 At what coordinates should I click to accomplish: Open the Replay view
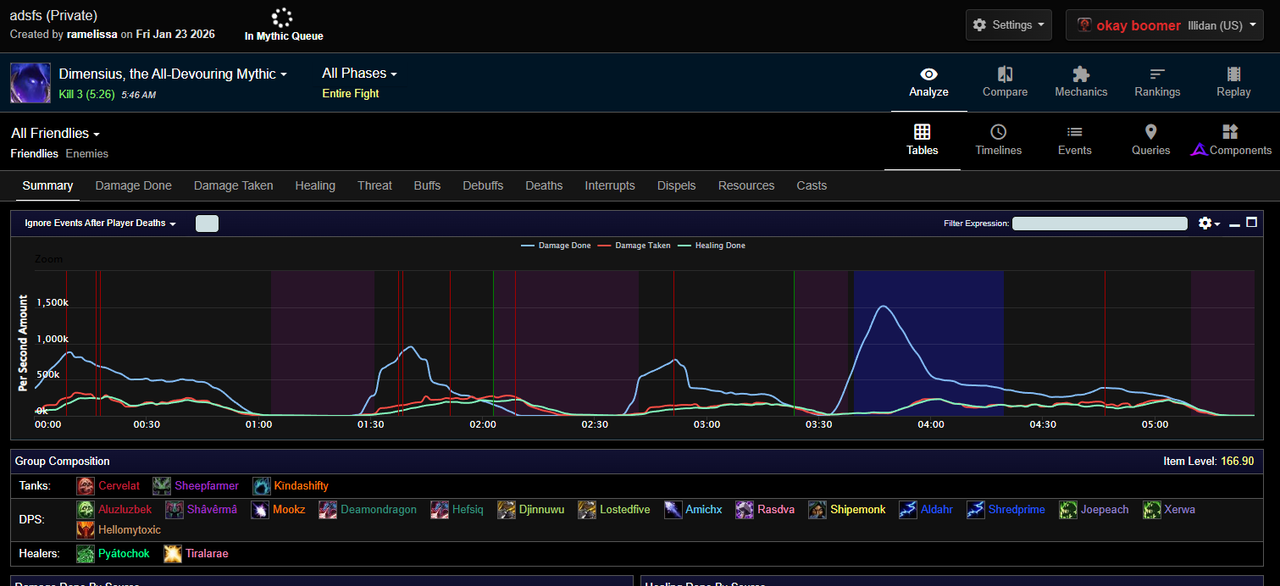pos(1233,82)
